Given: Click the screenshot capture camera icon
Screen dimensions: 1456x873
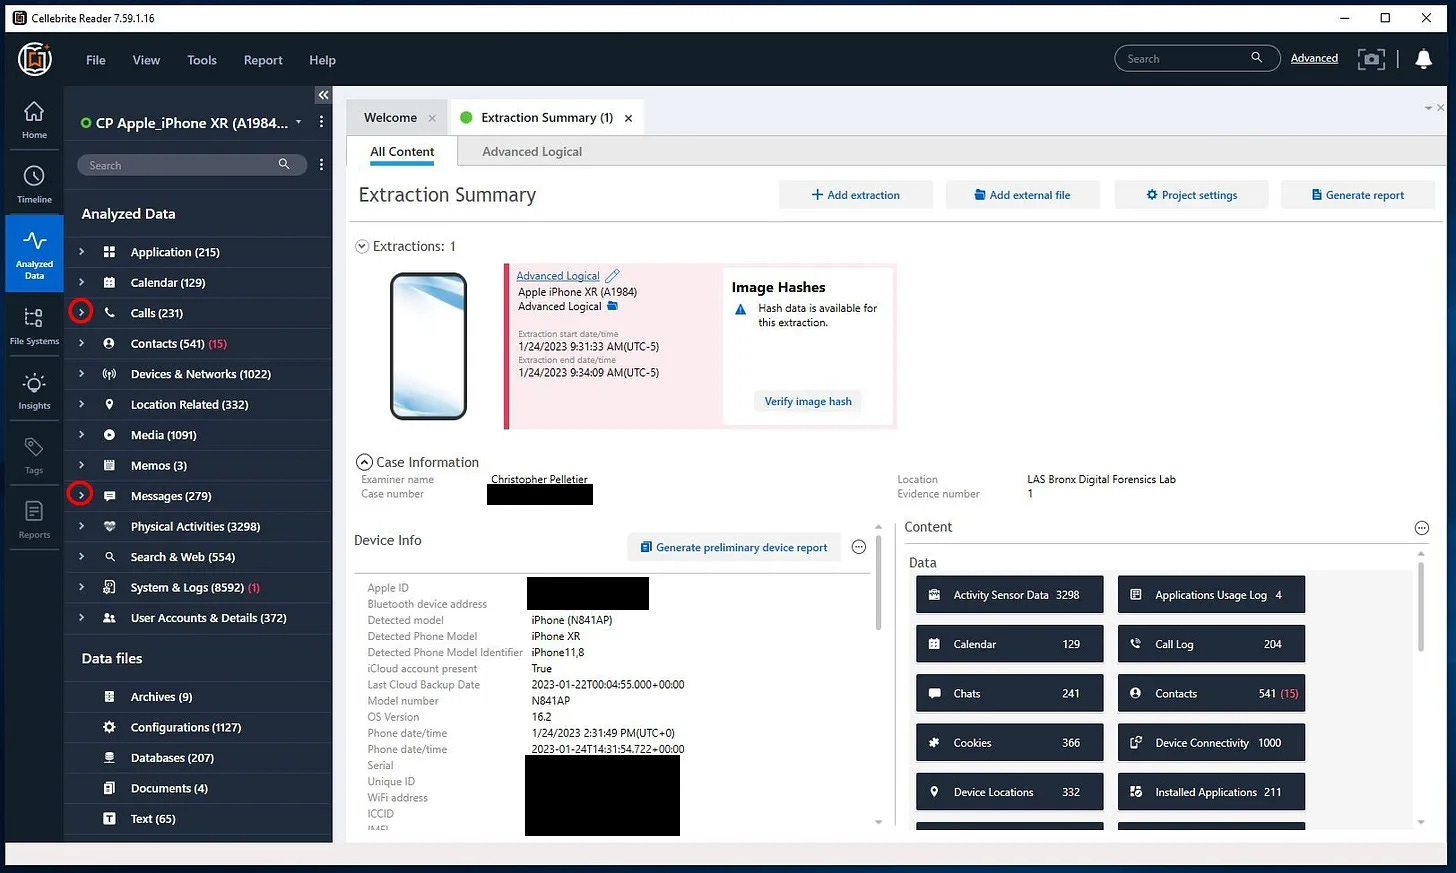Looking at the screenshot, I should coord(1371,59).
